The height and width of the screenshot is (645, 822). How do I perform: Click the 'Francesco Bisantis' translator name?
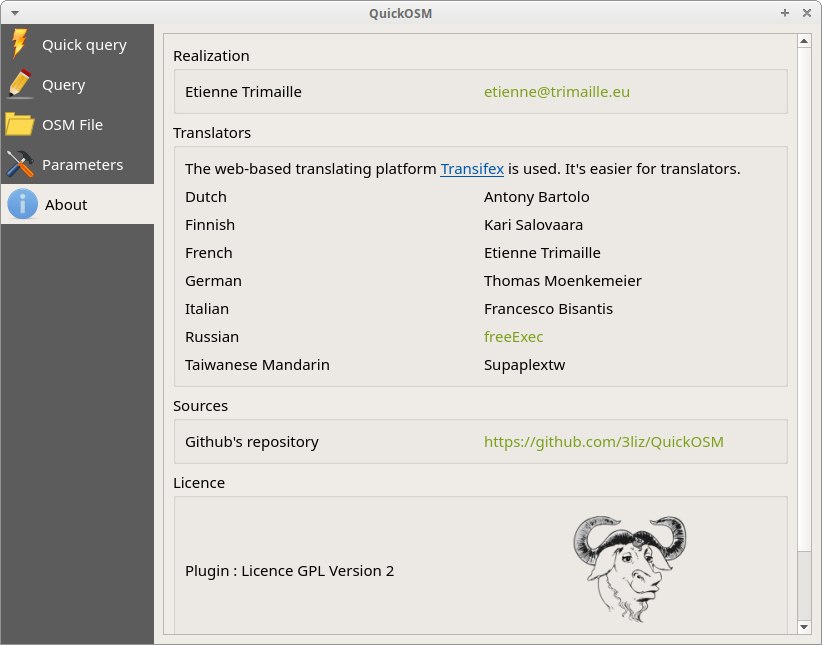(x=548, y=309)
